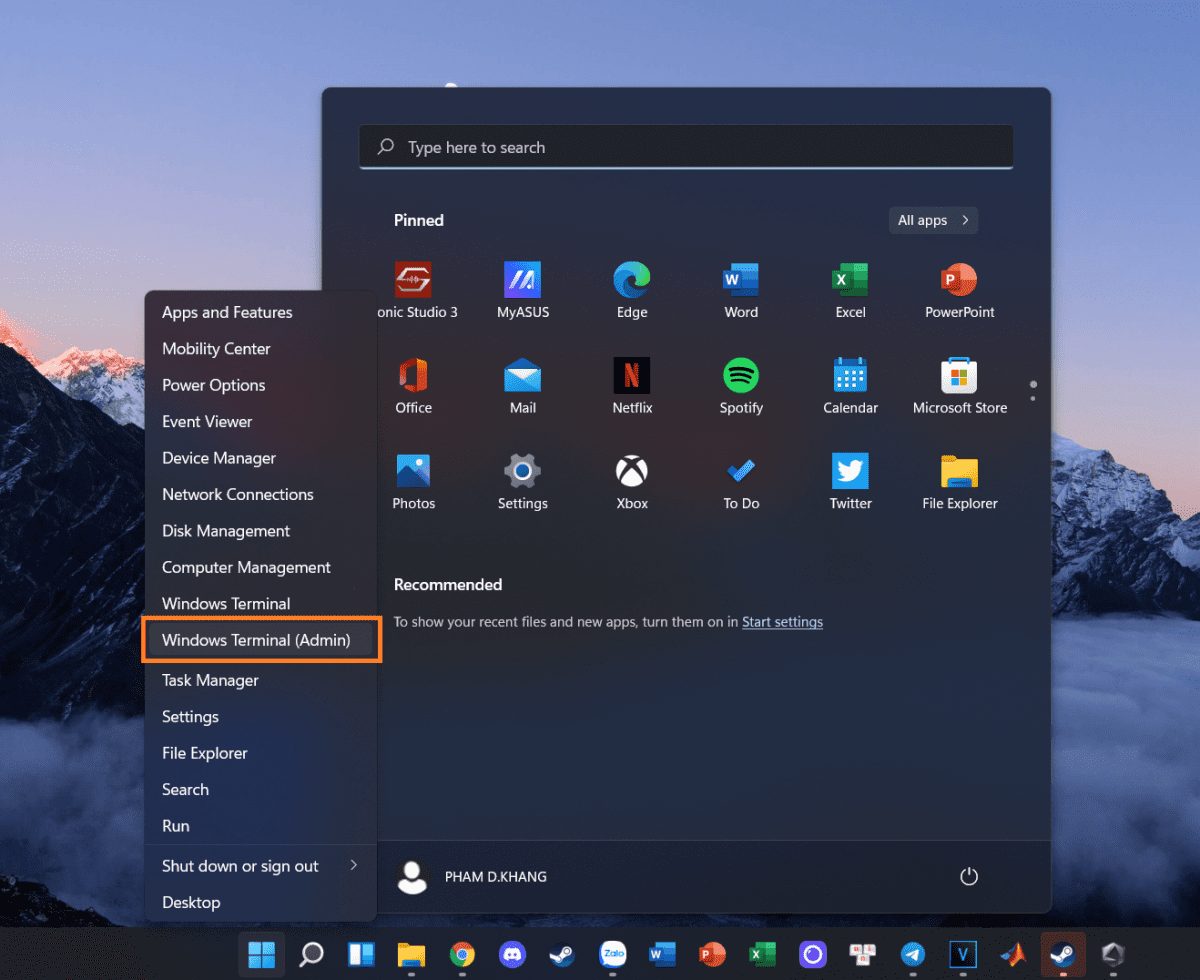1200x980 pixels.
Task: Choose Power Options in the context menu
Action: (261, 385)
